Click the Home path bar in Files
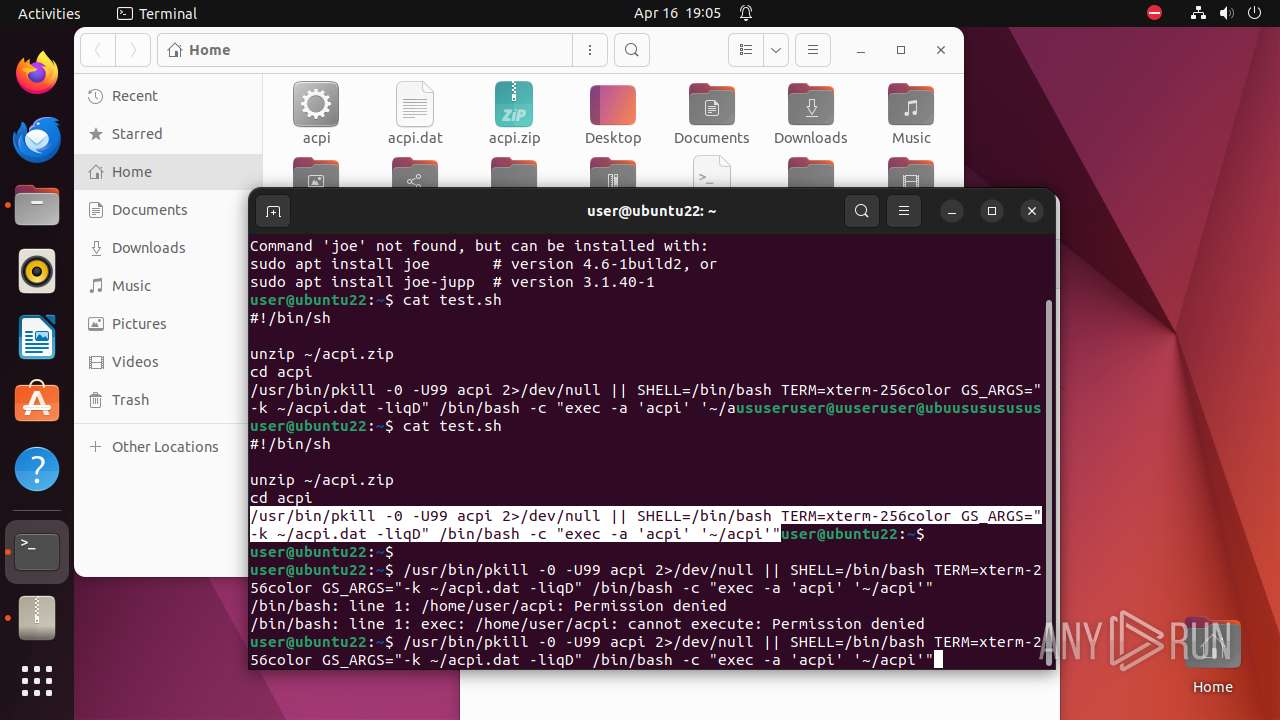 [x=365, y=50]
